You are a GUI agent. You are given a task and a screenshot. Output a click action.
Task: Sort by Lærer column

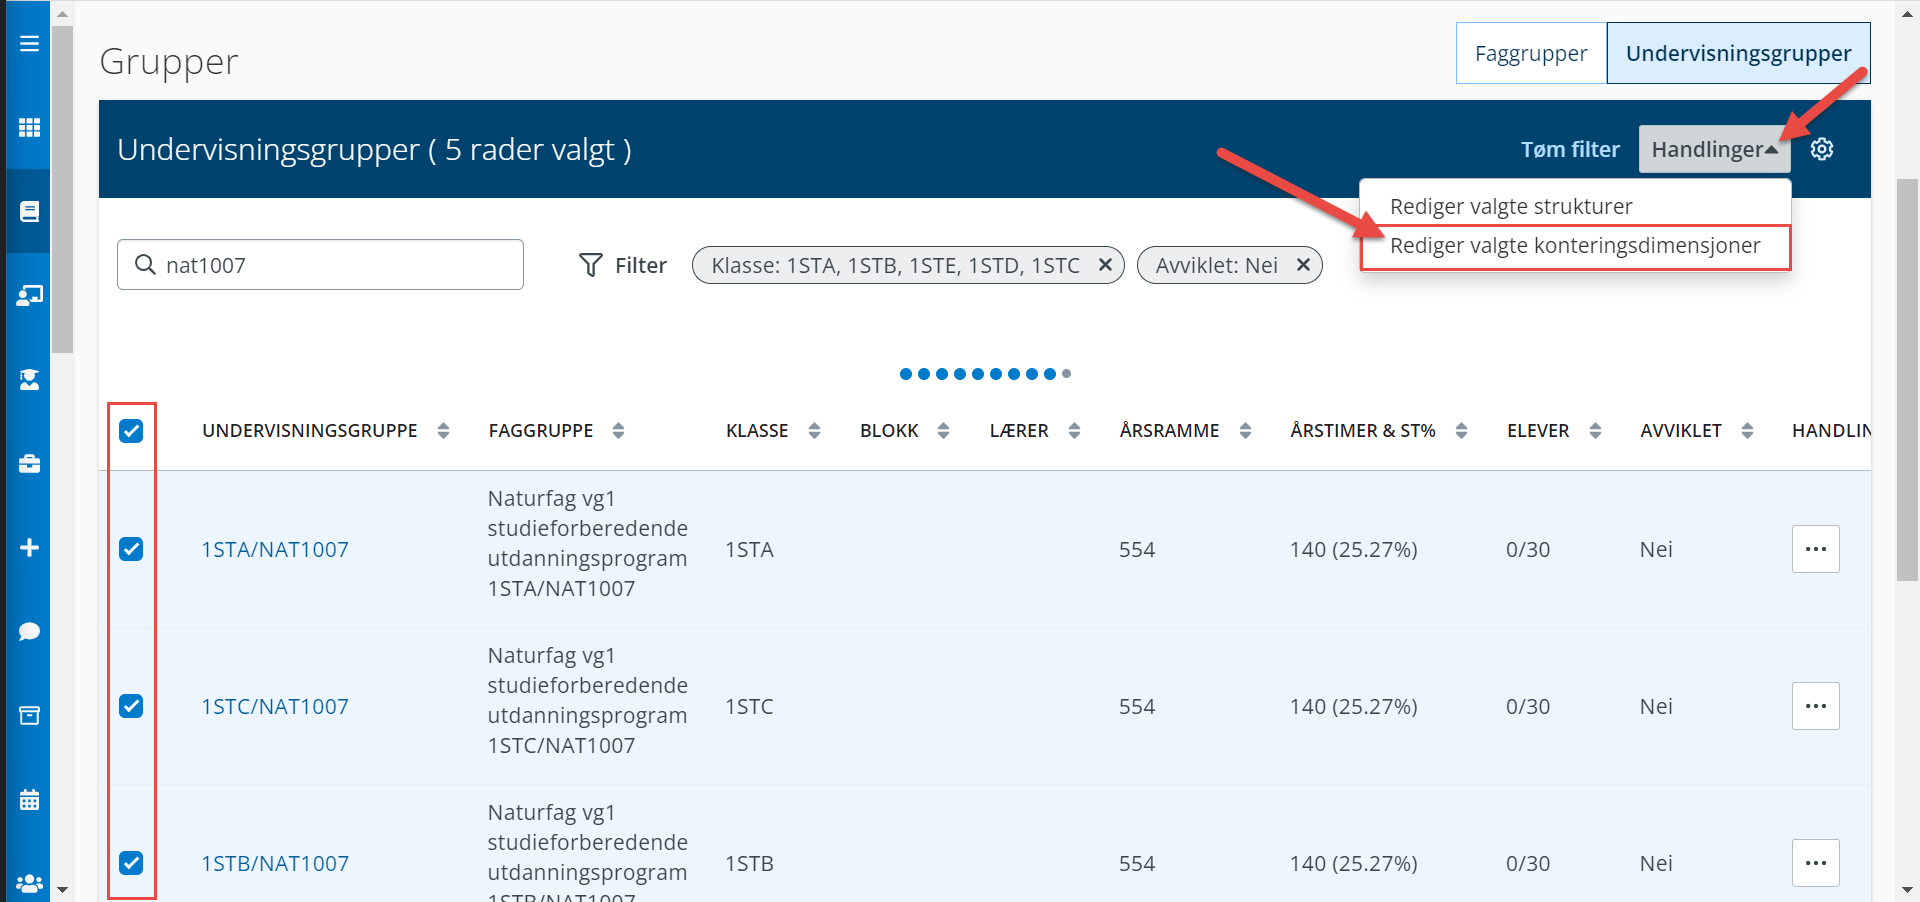[1074, 431]
